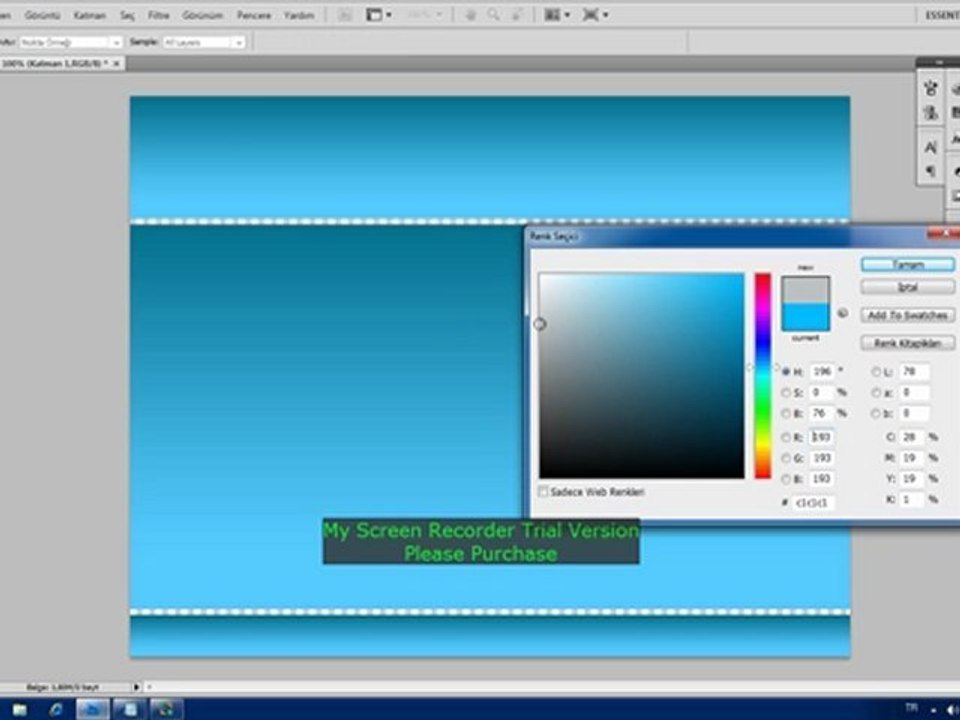The image size is (960, 720).
Task: Open the Seç menu
Action: [x=127, y=15]
